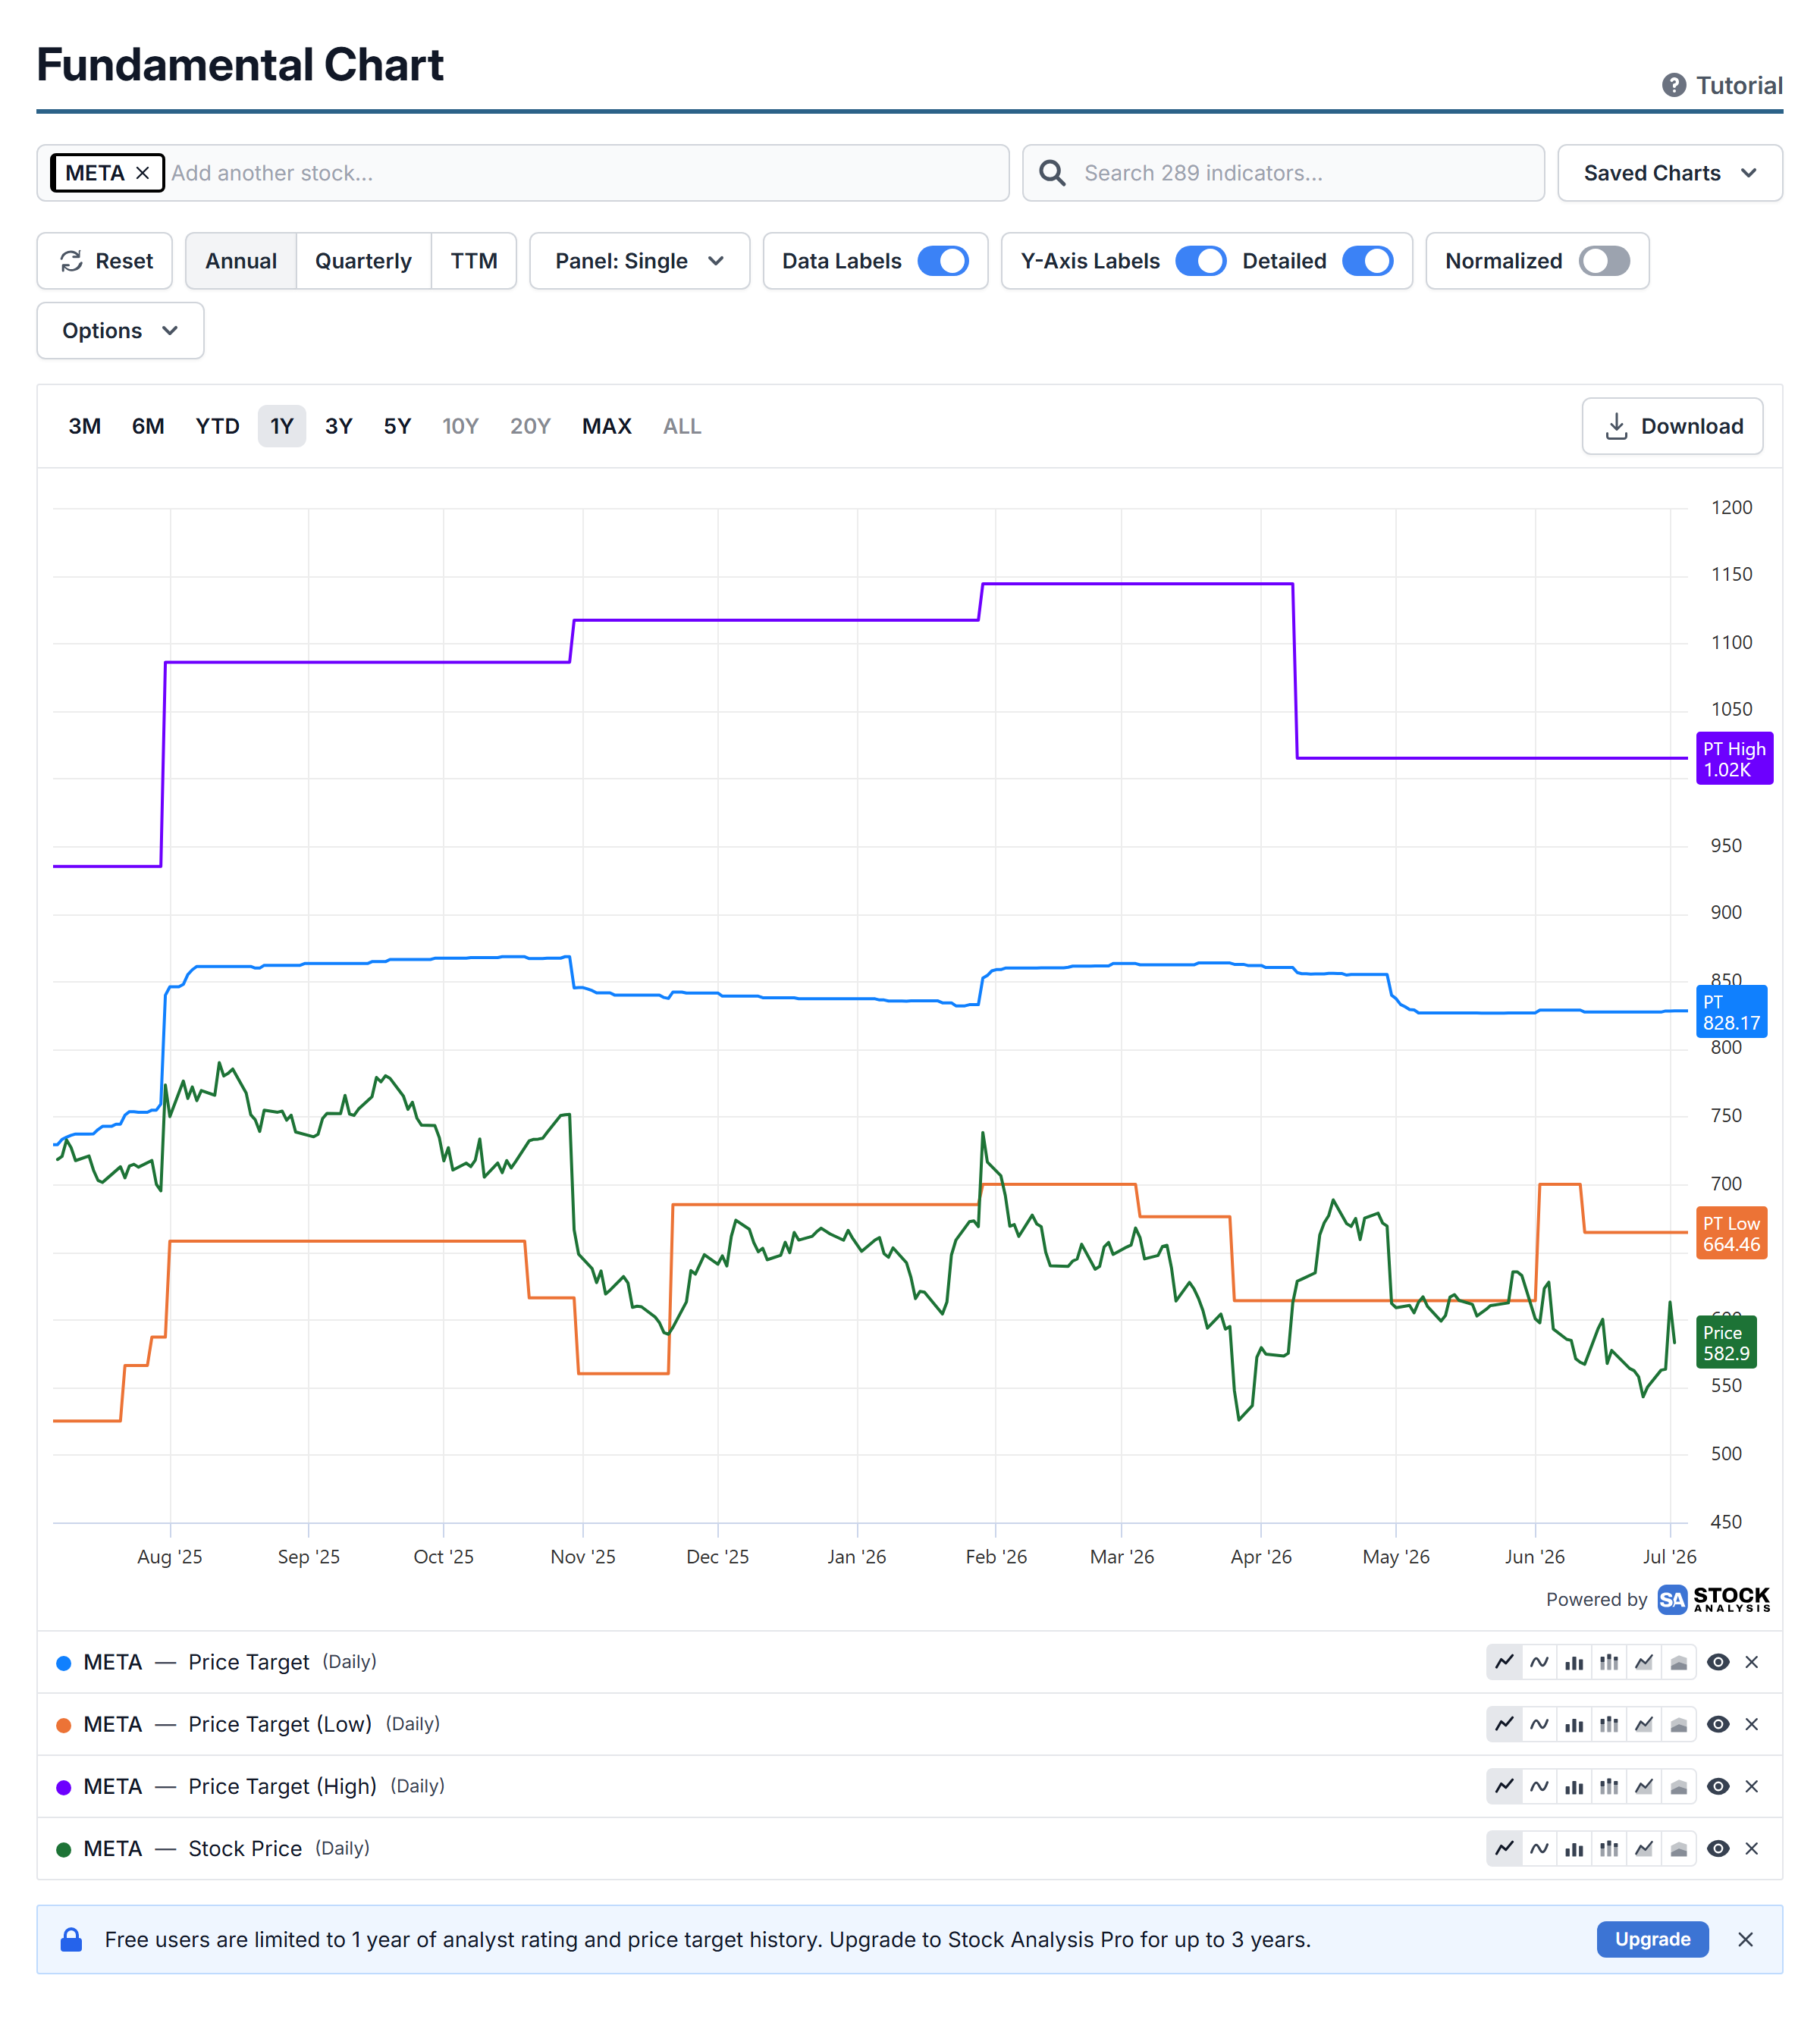
Task: Set Price Target row to stacked area chart
Action: (x=1679, y=1662)
